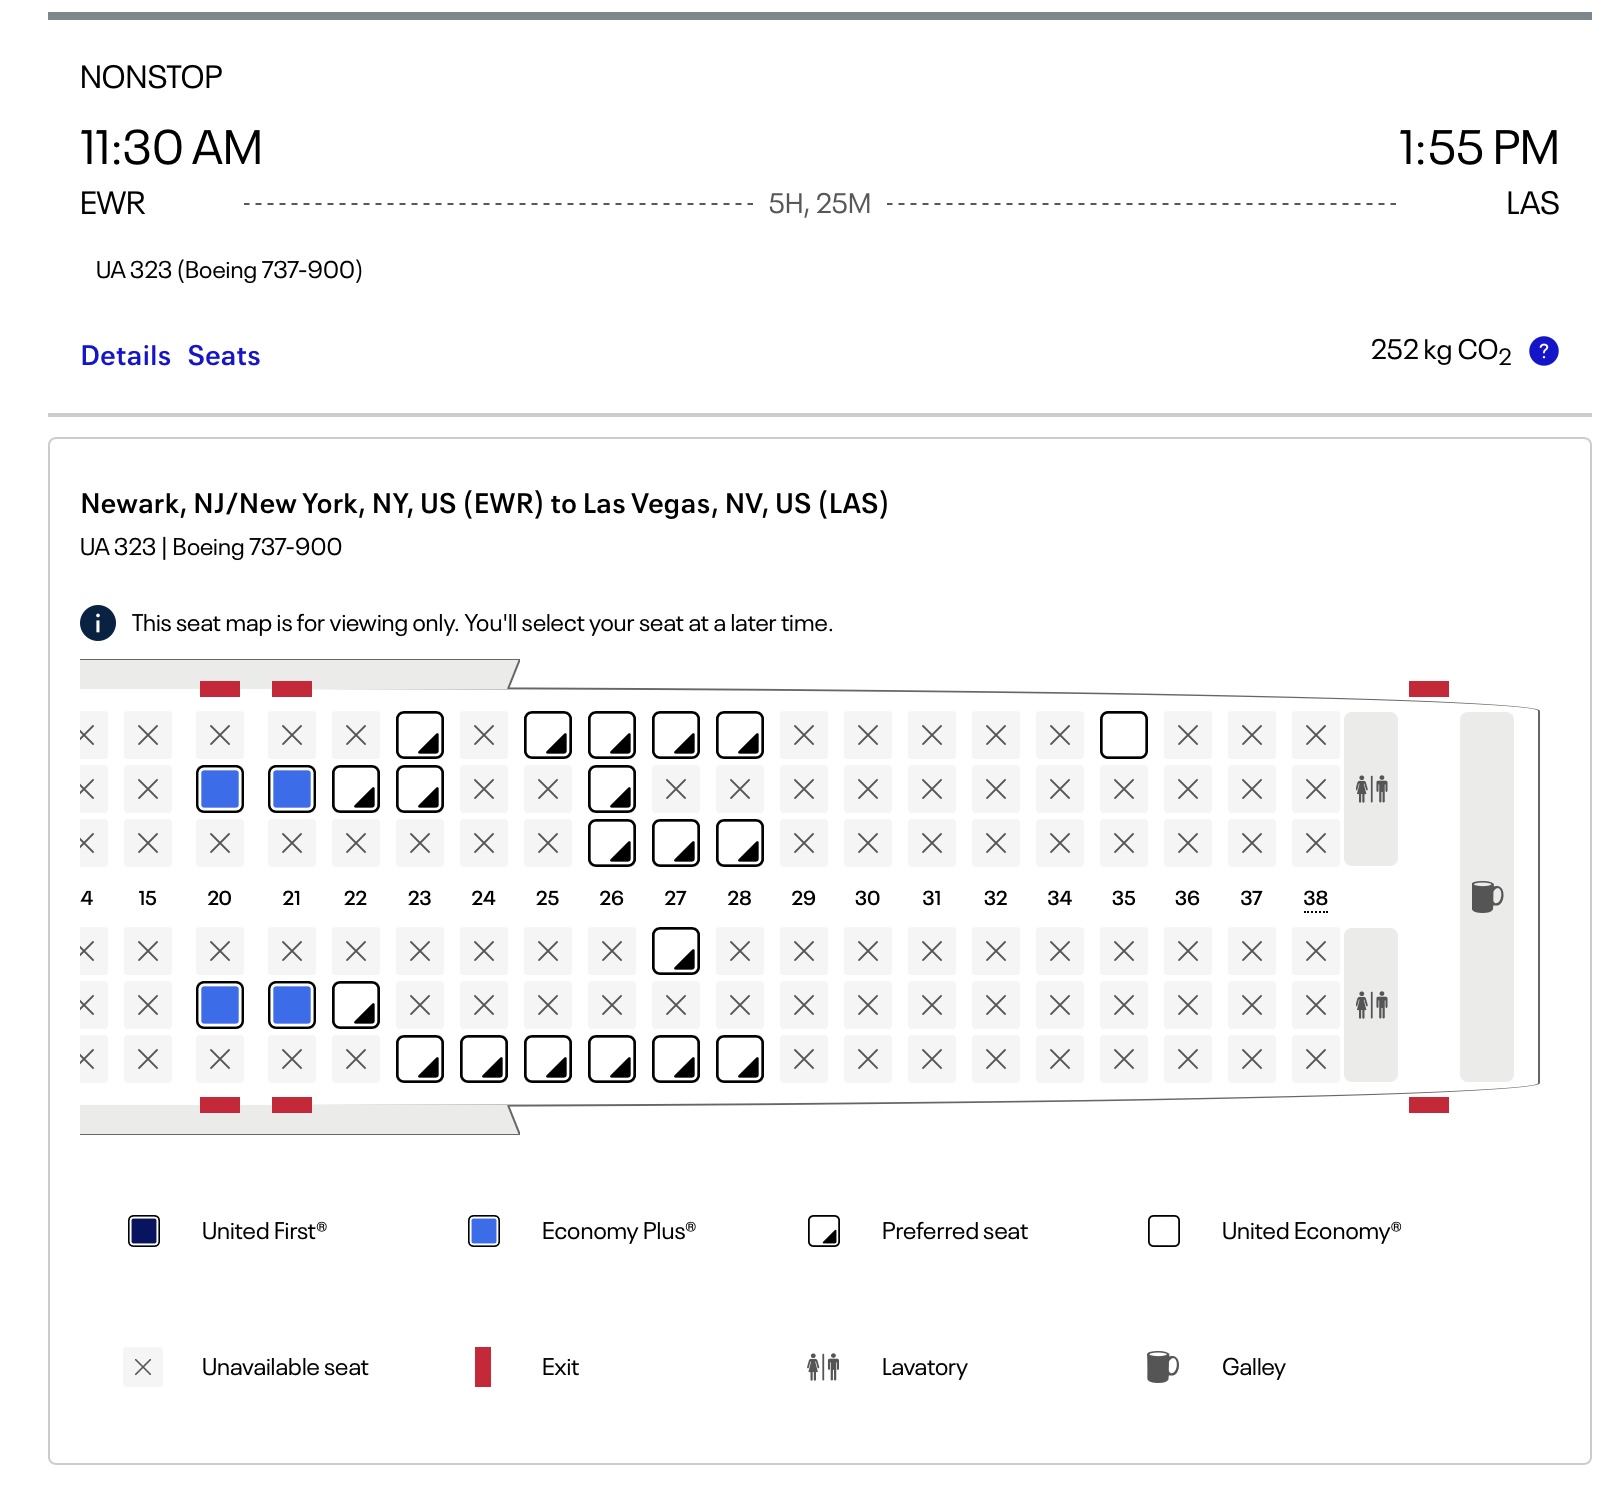Screen dimensions: 1619x1485
Task: Click the Economy Plus legend swatch
Action: pyautogui.click(x=484, y=1231)
